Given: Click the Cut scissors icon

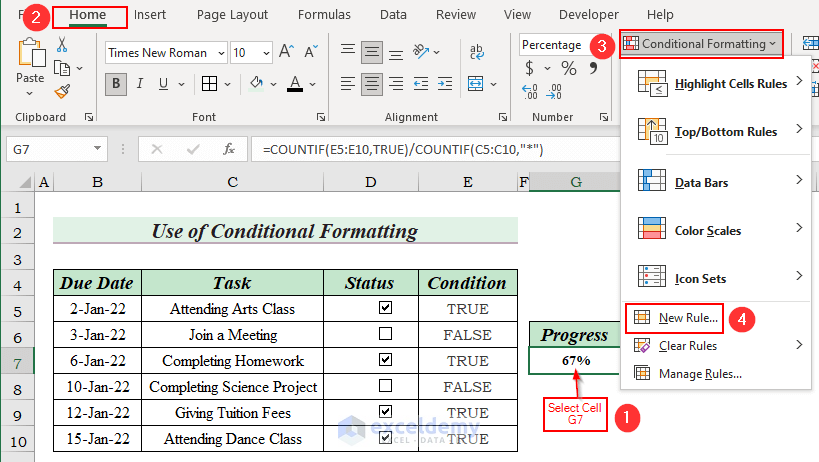Looking at the screenshot, I should tap(62, 45).
